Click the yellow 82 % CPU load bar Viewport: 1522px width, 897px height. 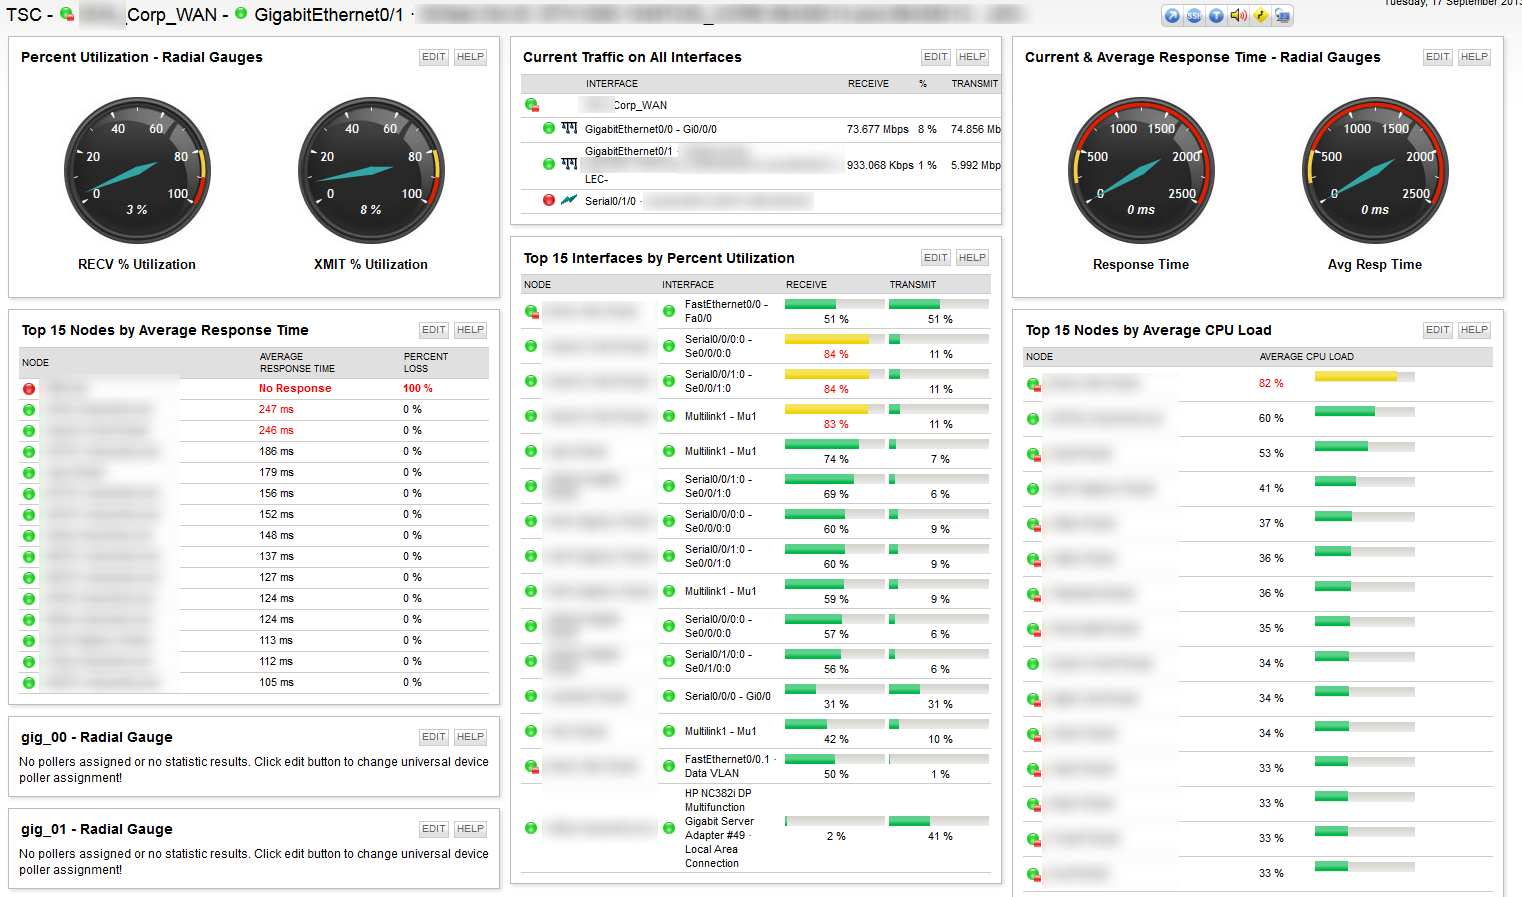pos(1356,376)
